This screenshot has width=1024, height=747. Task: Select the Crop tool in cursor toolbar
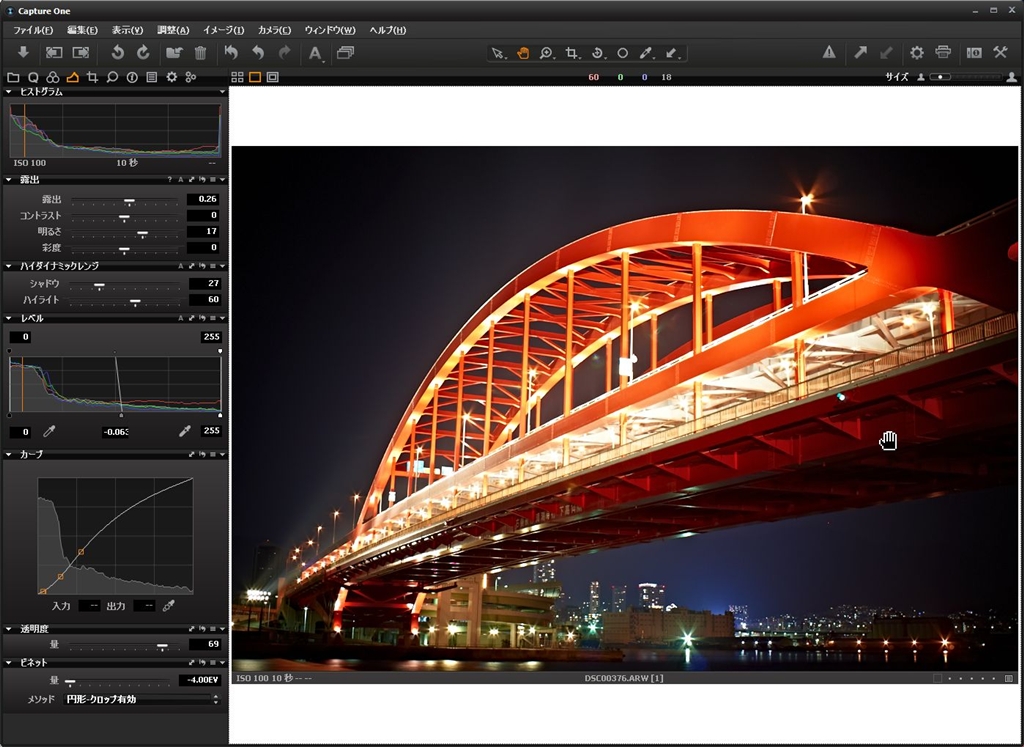pos(572,53)
